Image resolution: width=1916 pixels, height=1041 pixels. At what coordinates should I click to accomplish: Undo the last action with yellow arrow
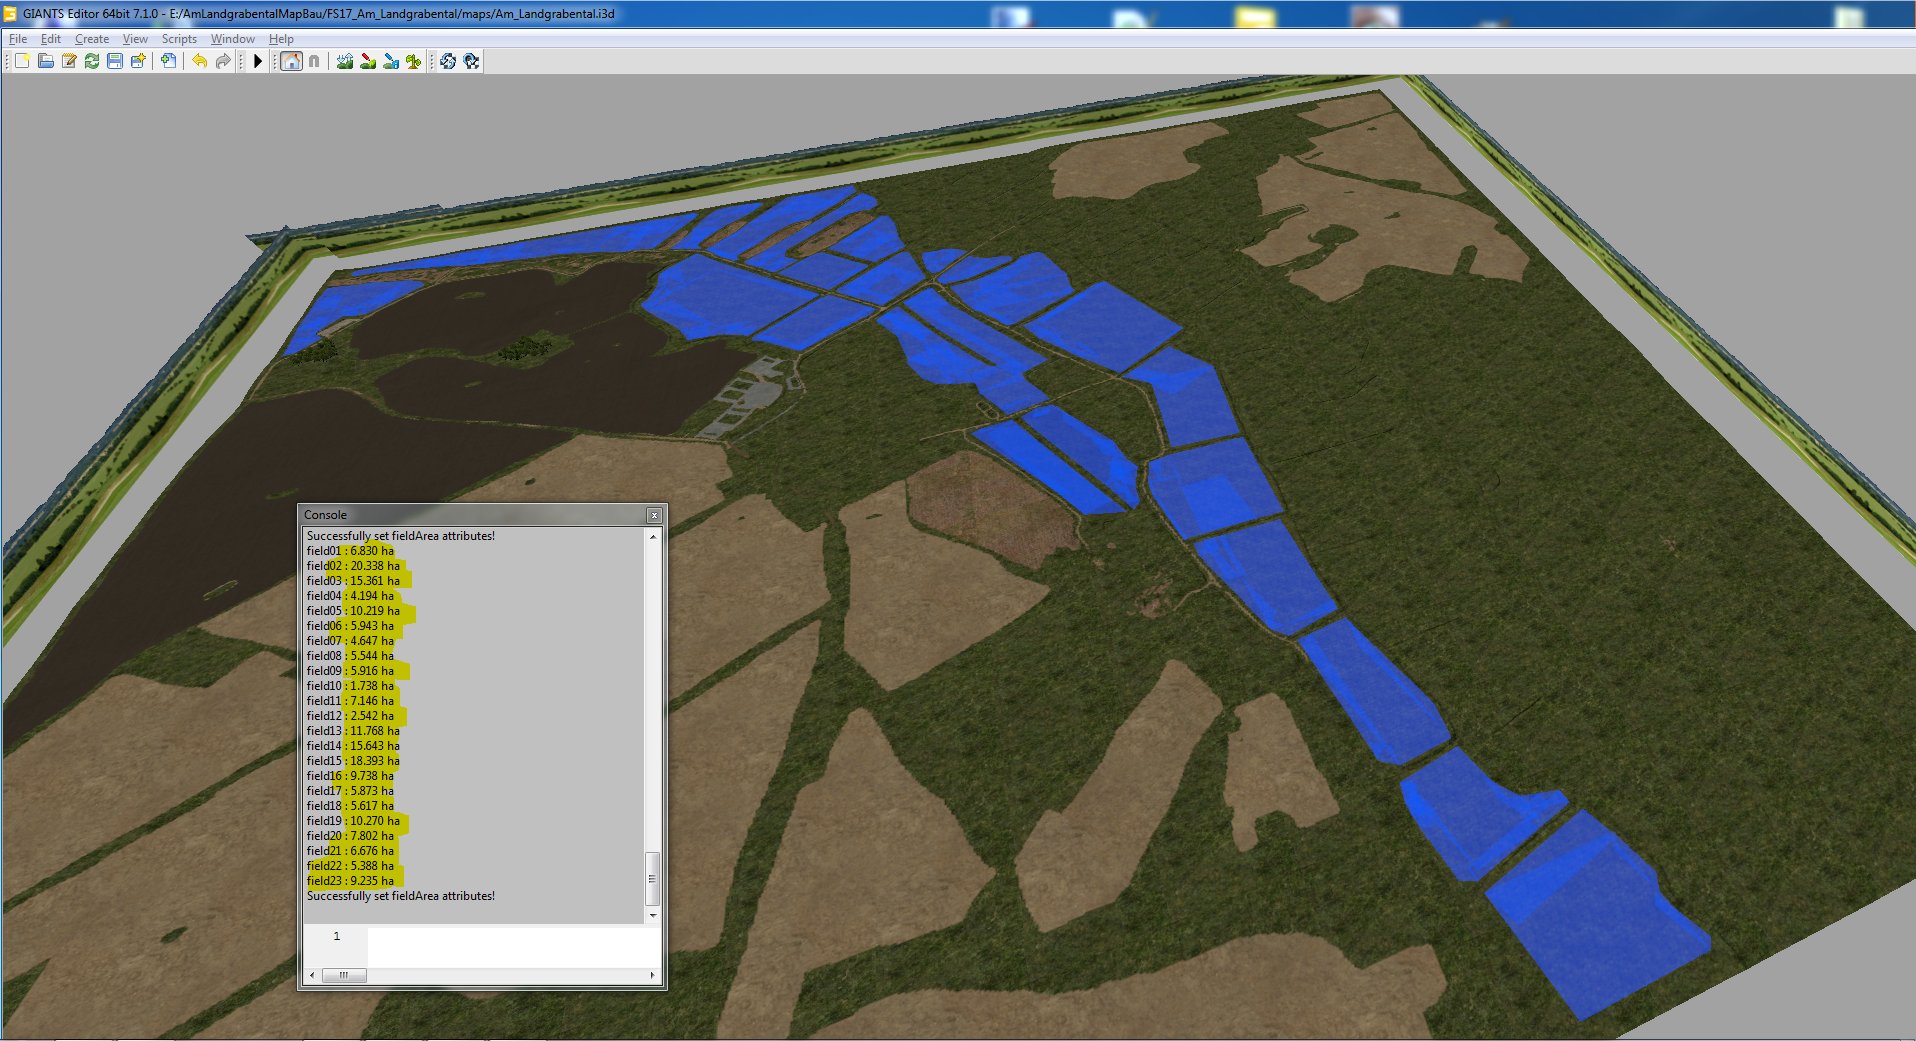tap(200, 61)
